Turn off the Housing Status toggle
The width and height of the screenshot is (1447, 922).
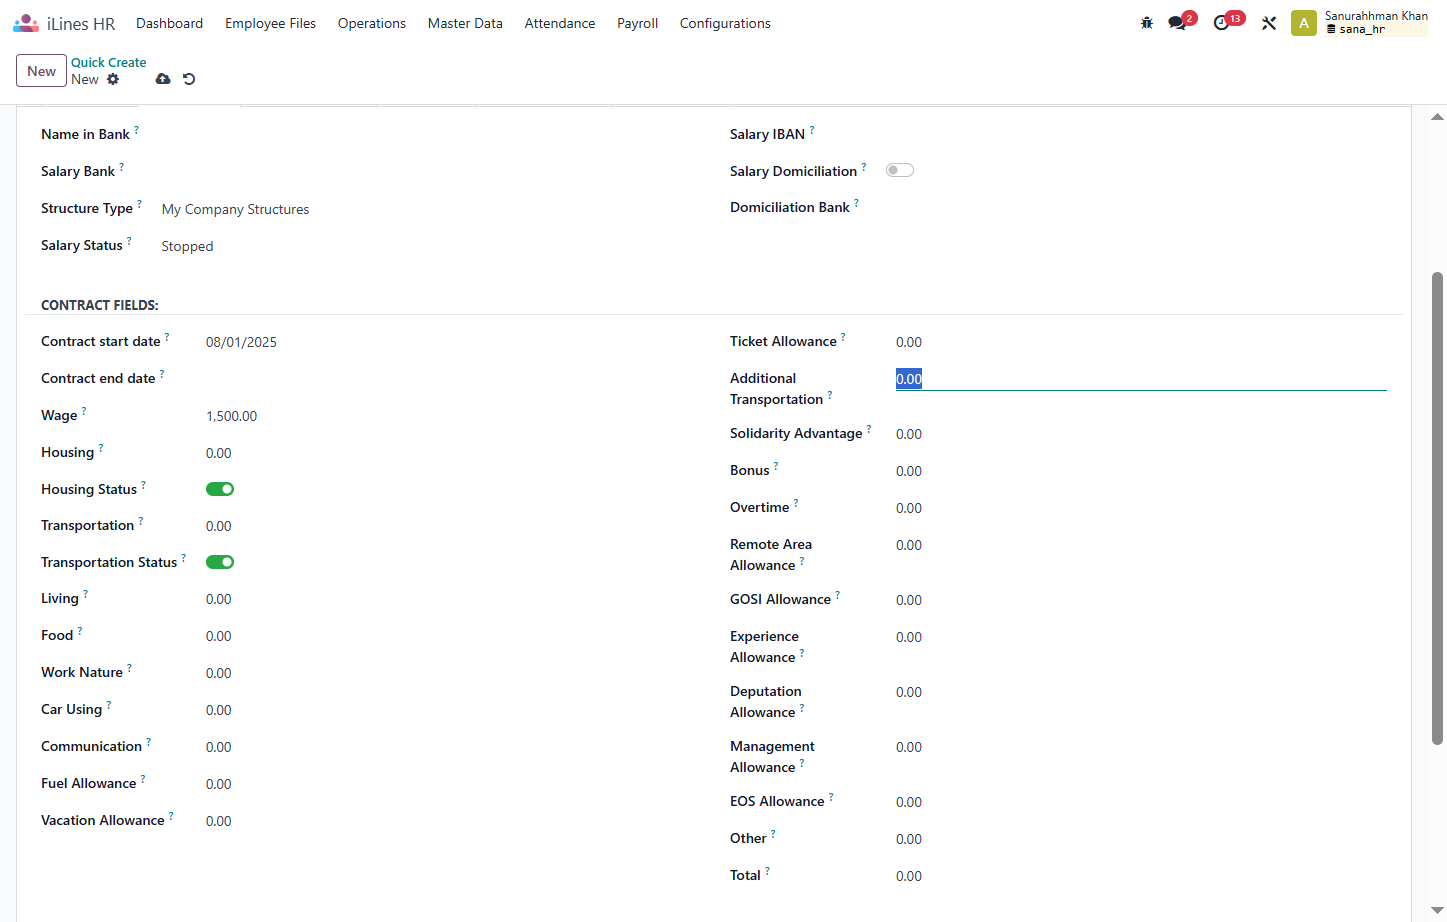pos(220,489)
